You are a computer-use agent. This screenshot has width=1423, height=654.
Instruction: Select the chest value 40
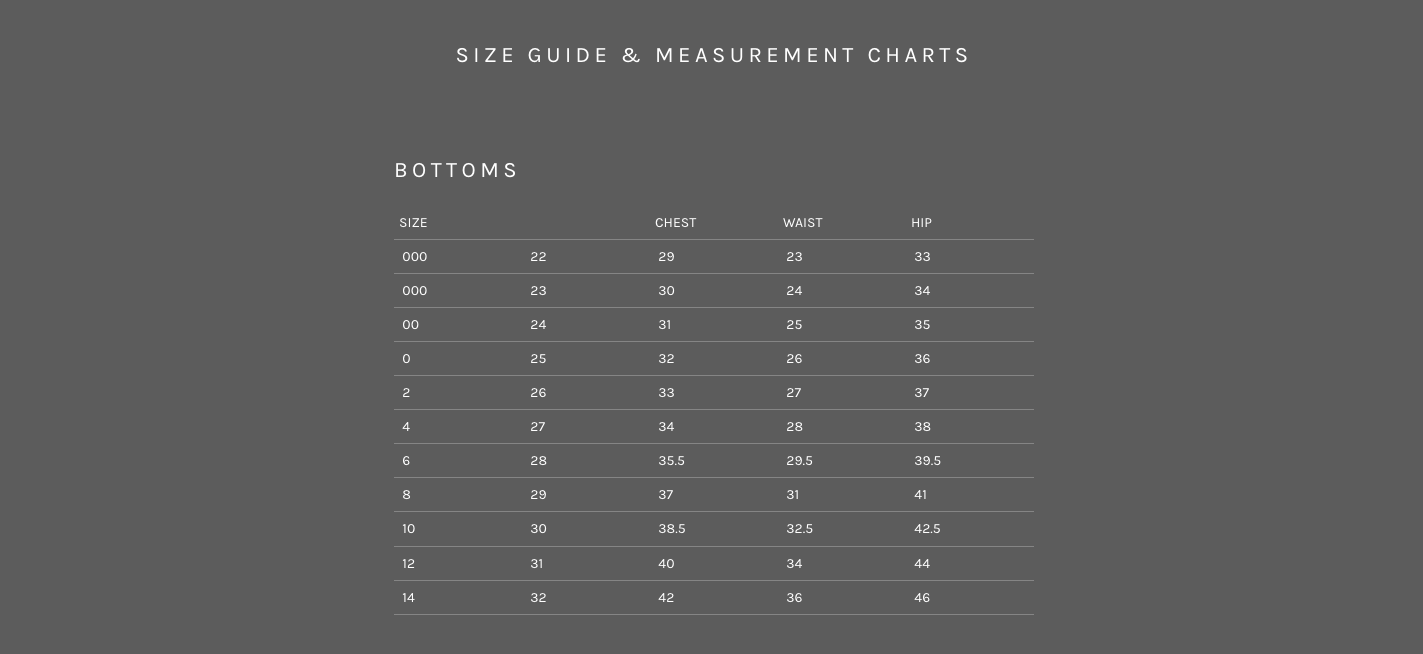[x=666, y=564]
